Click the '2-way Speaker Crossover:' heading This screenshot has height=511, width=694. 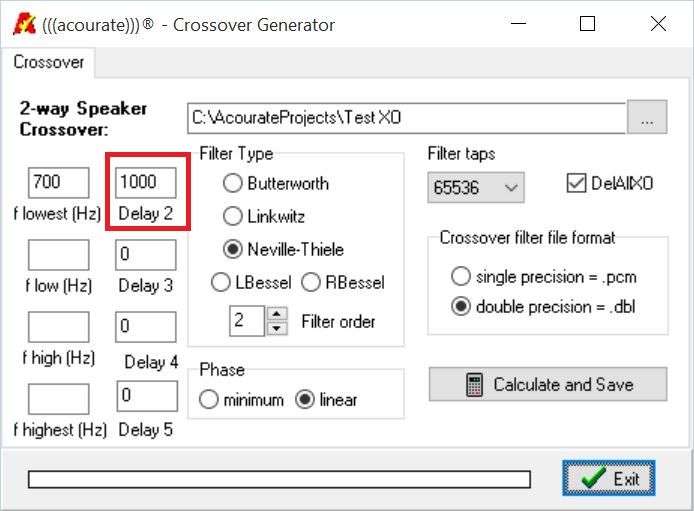coord(83,119)
